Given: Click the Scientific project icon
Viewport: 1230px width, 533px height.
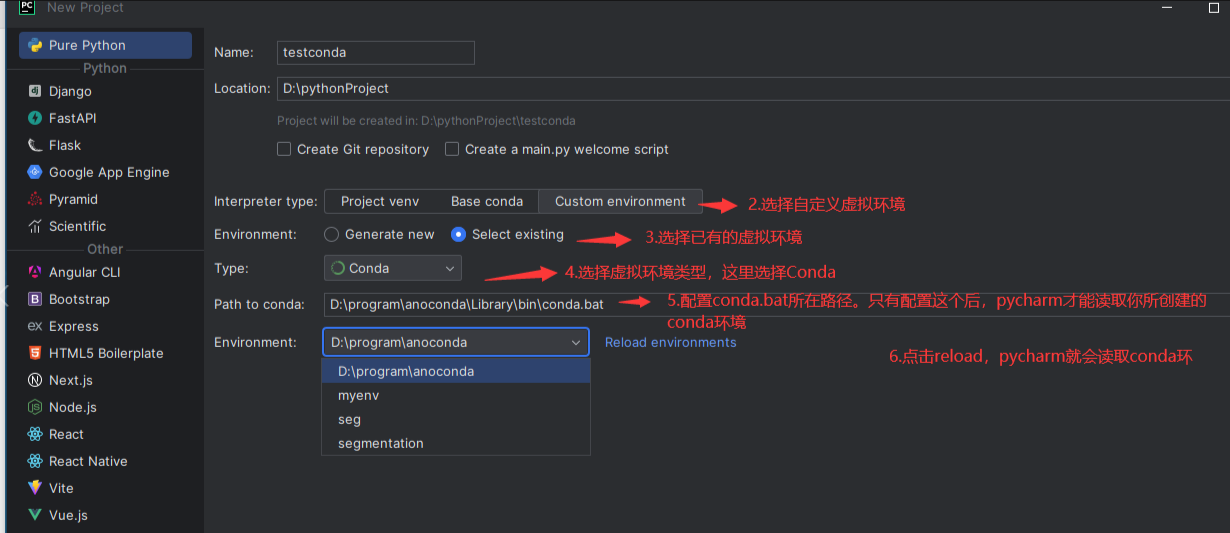Looking at the screenshot, I should 35,226.
